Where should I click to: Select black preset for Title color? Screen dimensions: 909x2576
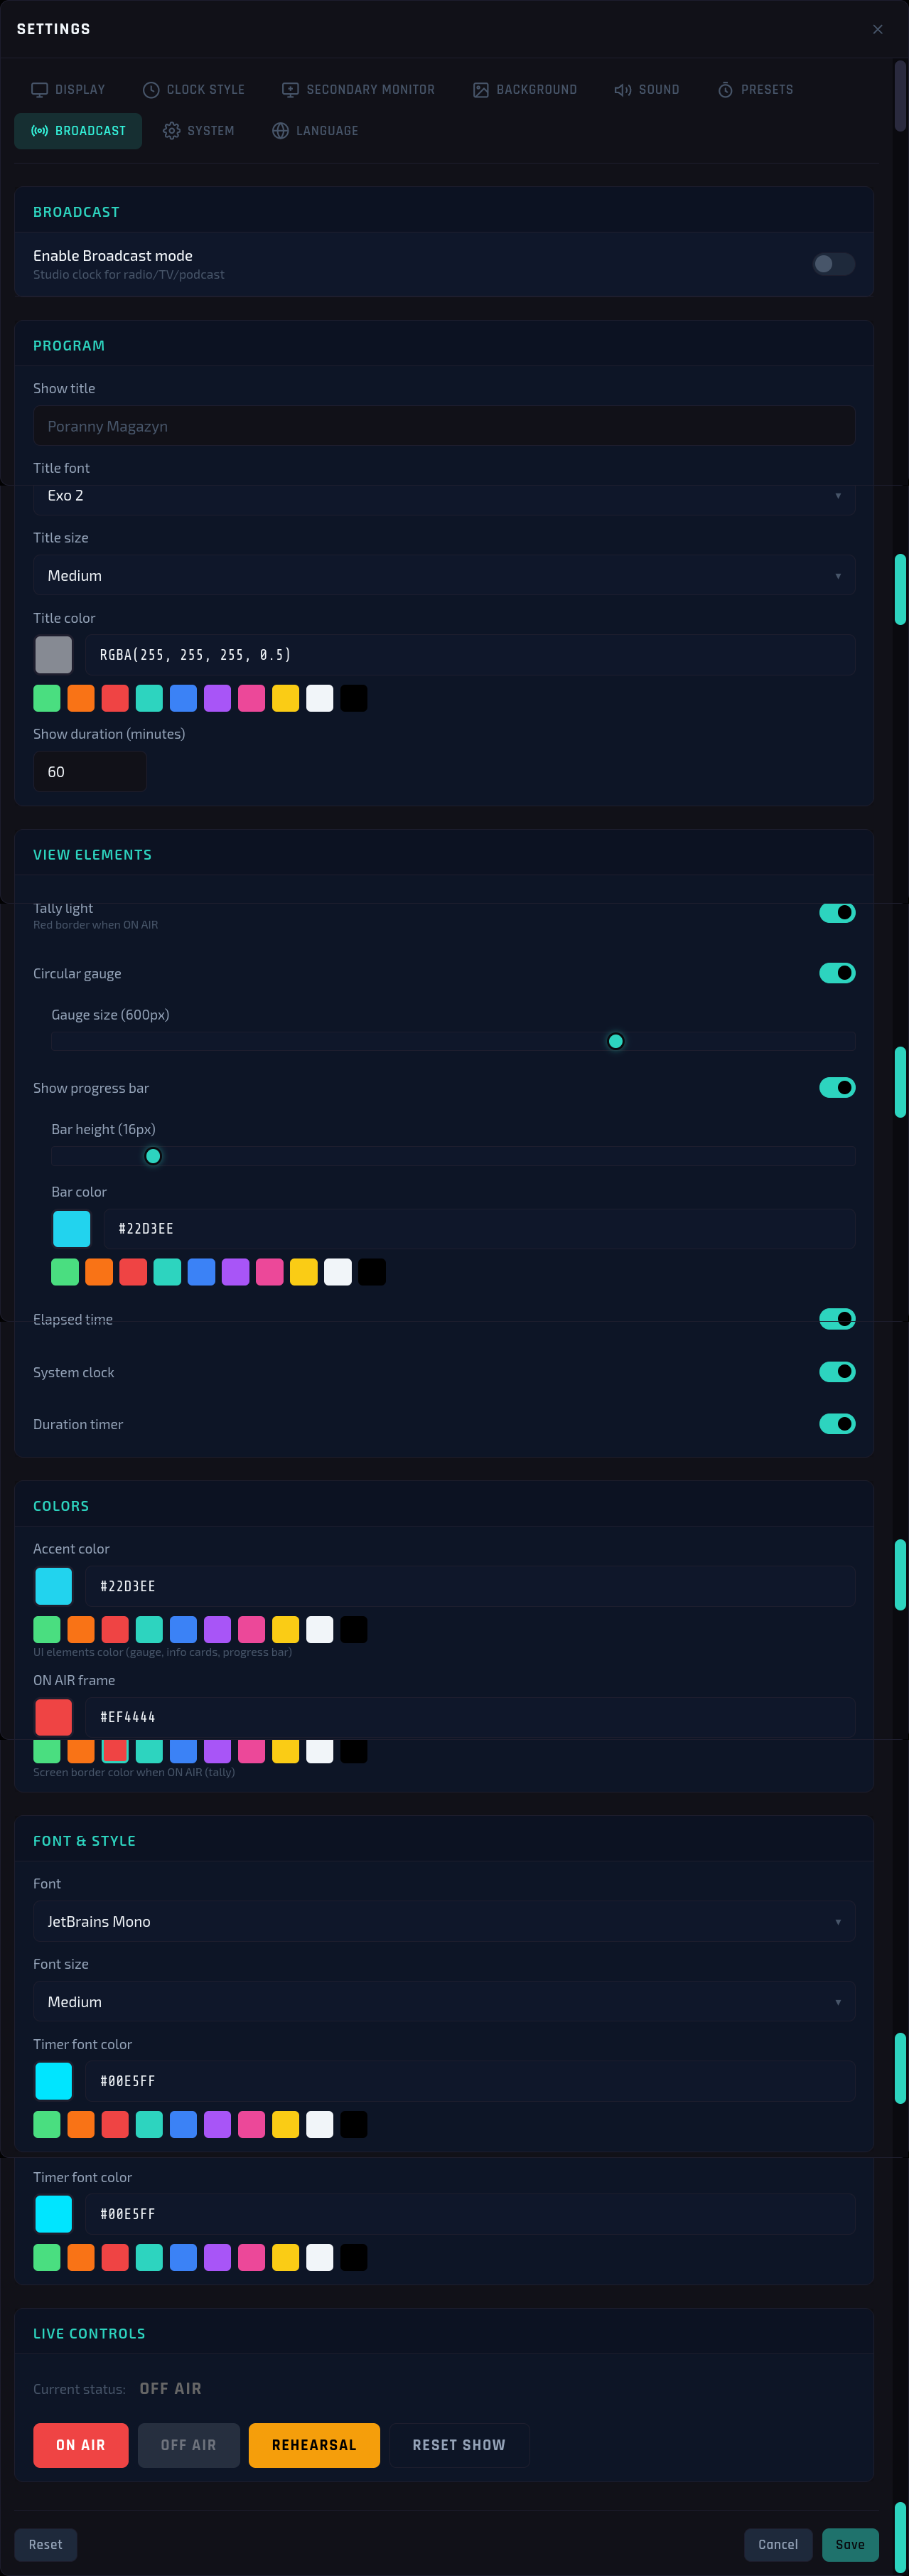(354, 698)
